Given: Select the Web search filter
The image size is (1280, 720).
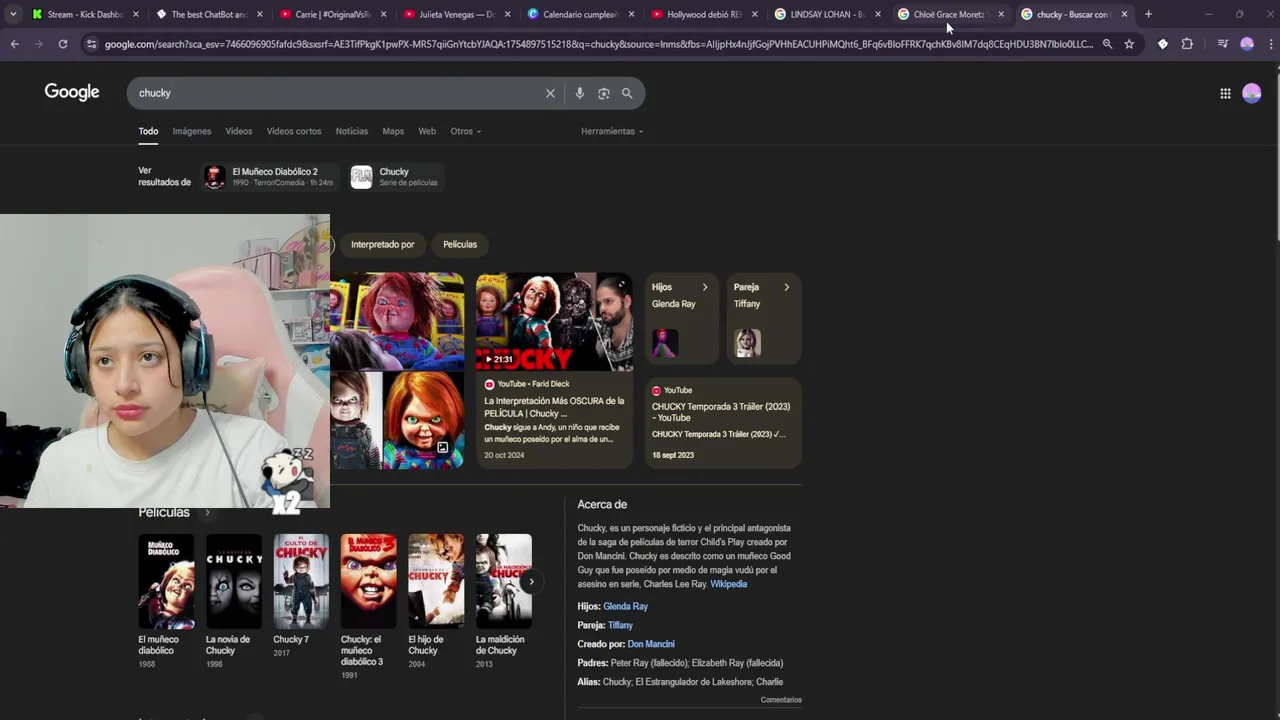Looking at the screenshot, I should pyautogui.click(x=427, y=131).
